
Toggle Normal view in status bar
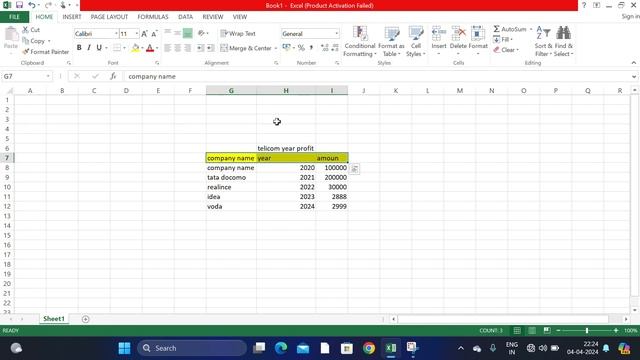pos(517,330)
